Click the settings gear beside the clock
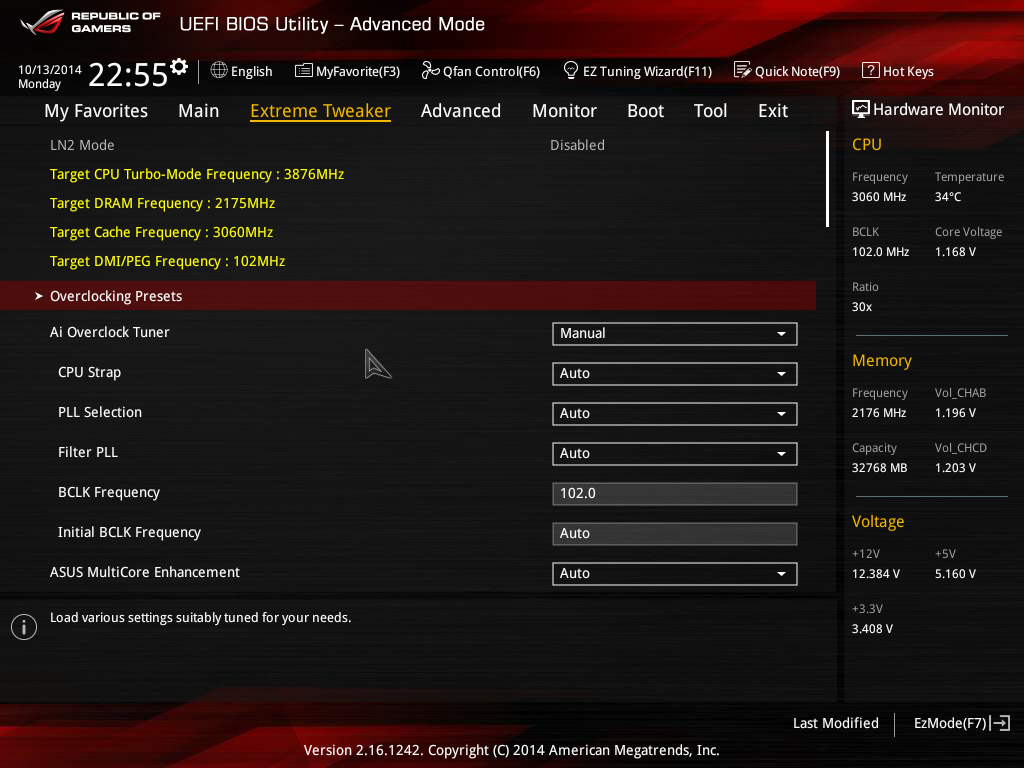1024x768 pixels. coord(179,67)
